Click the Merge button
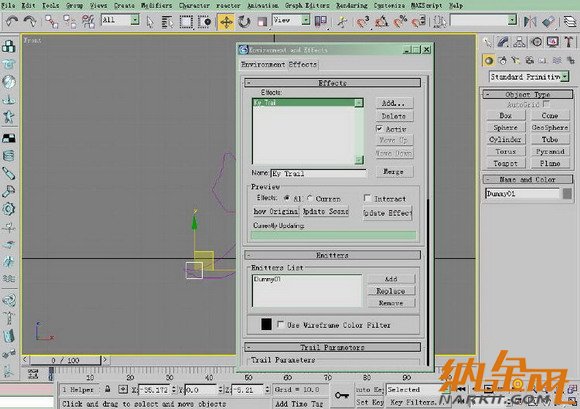This screenshot has height=409, width=580. click(x=394, y=172)
